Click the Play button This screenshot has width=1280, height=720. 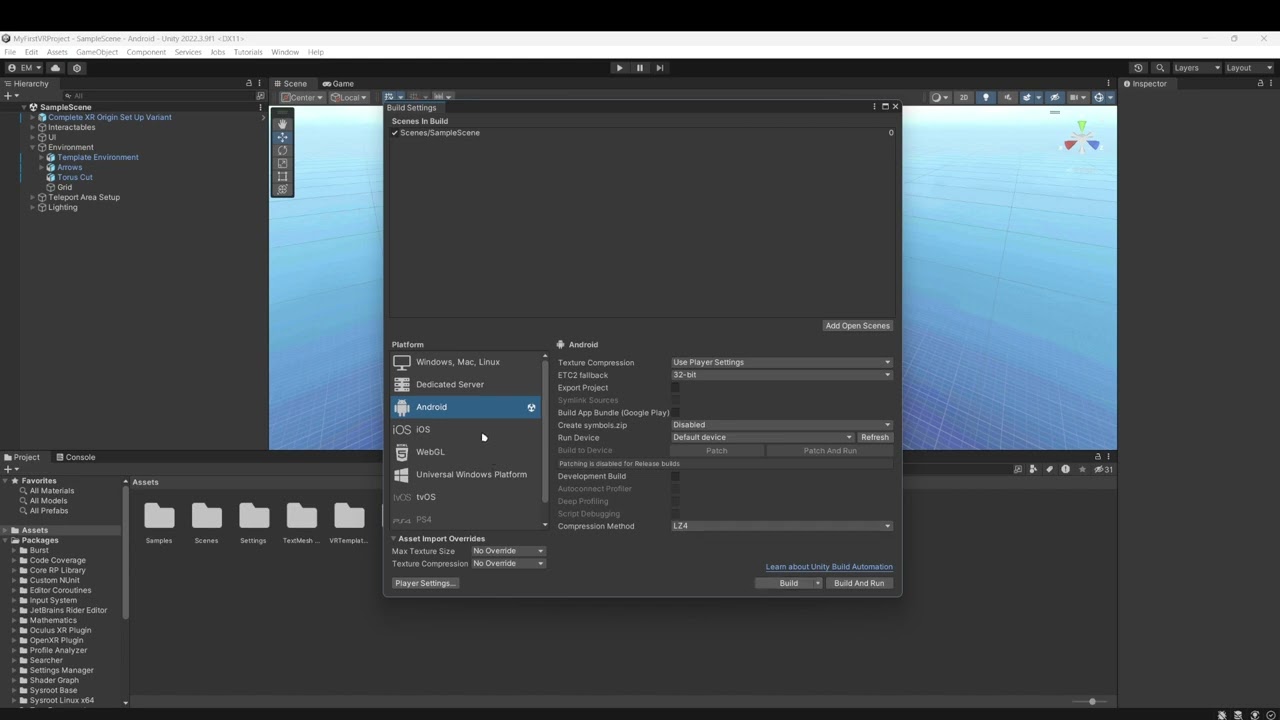(x=619, y=68)
